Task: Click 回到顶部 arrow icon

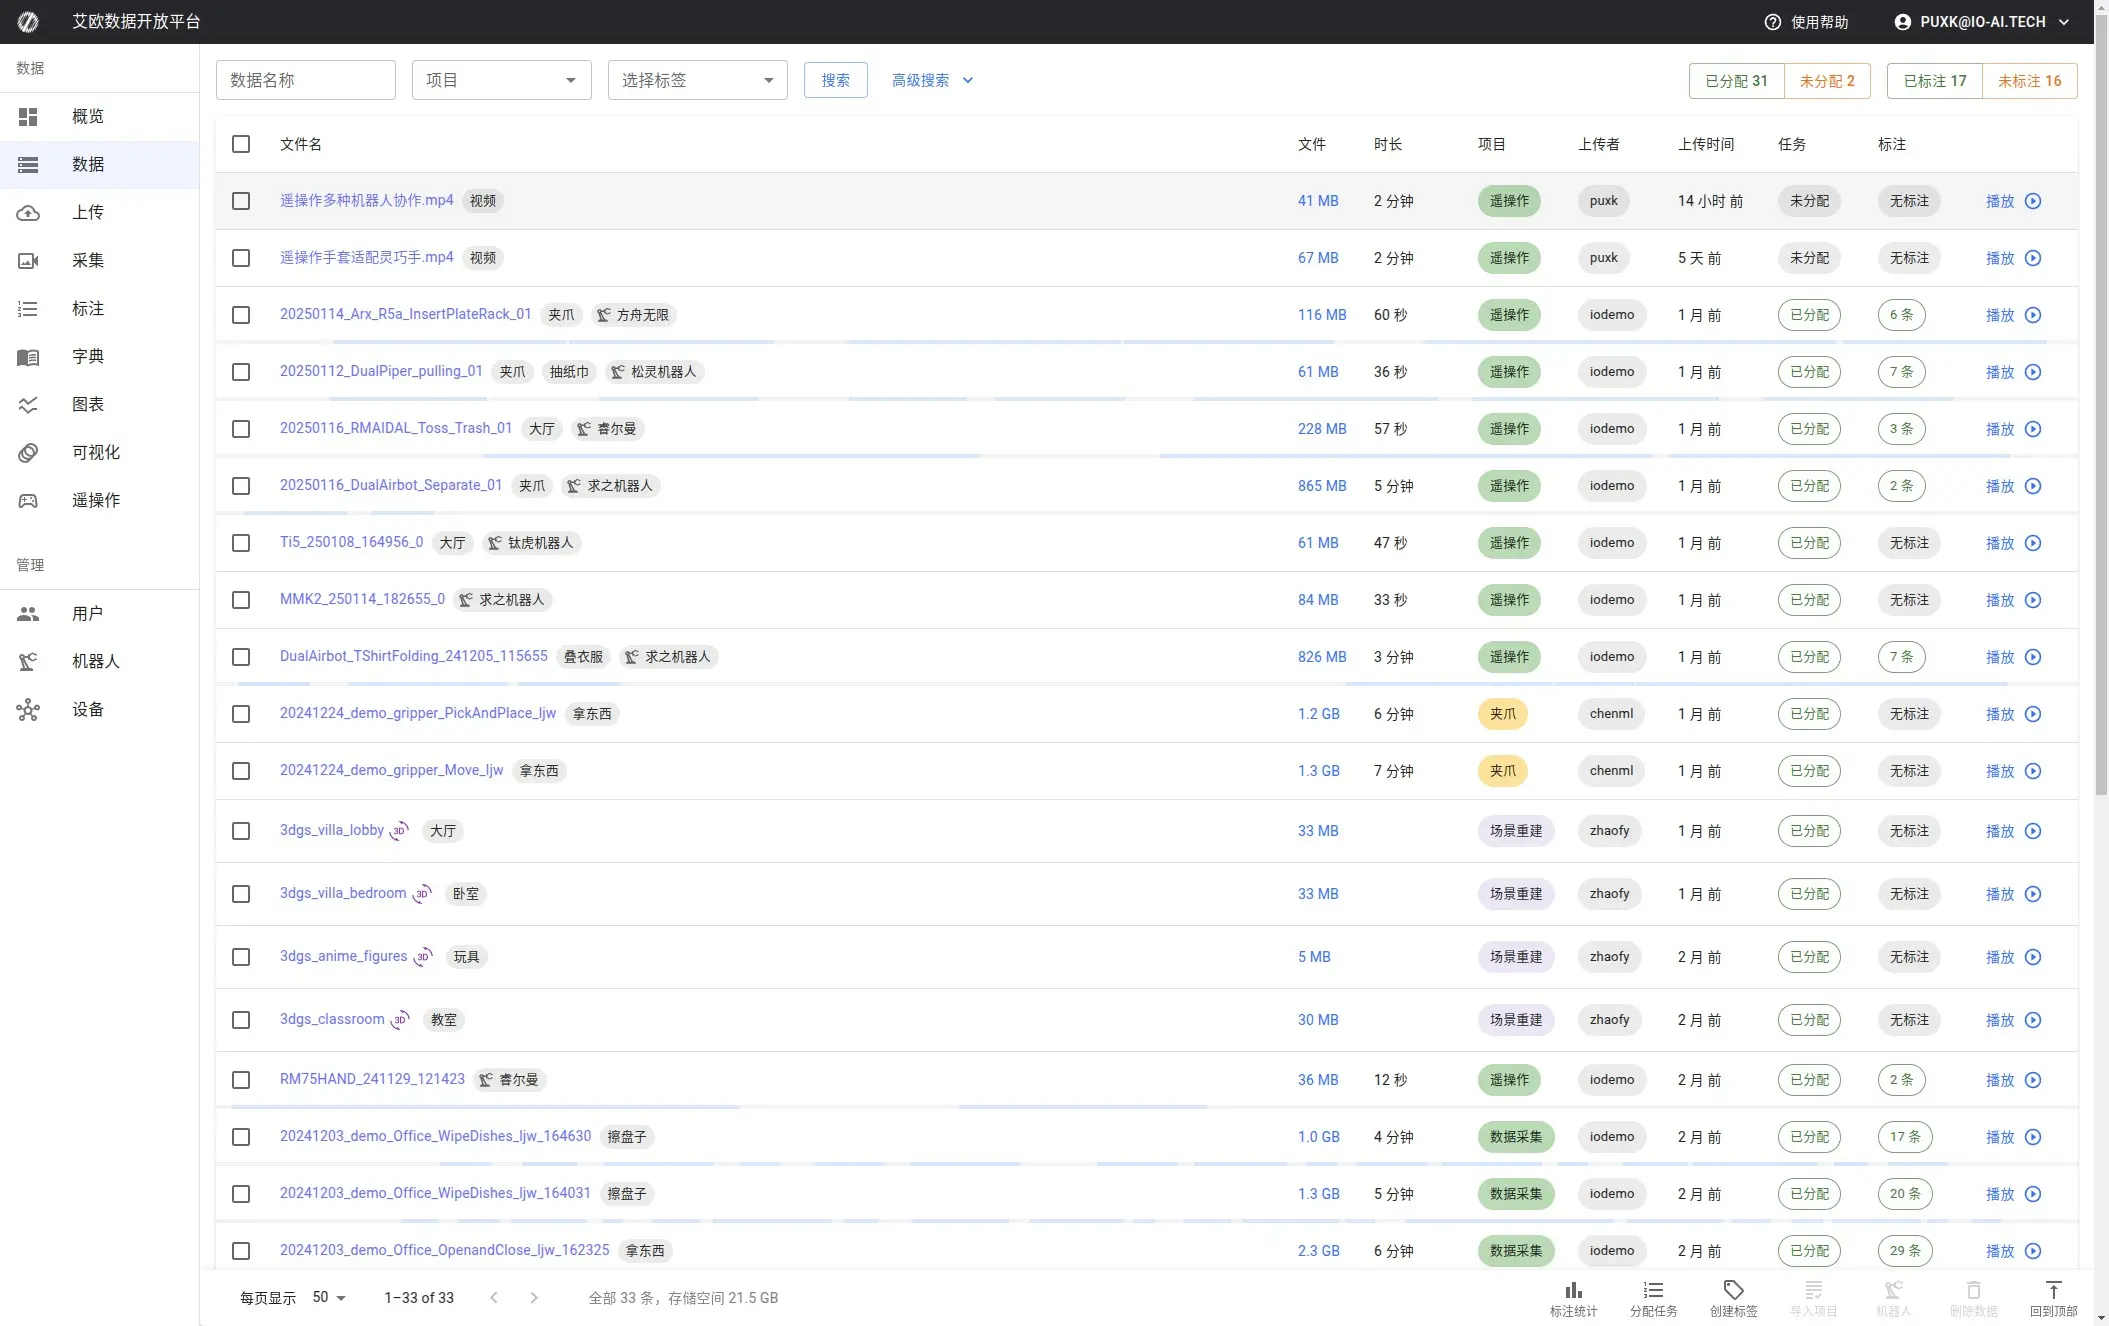Action: pos(2053,1291)
